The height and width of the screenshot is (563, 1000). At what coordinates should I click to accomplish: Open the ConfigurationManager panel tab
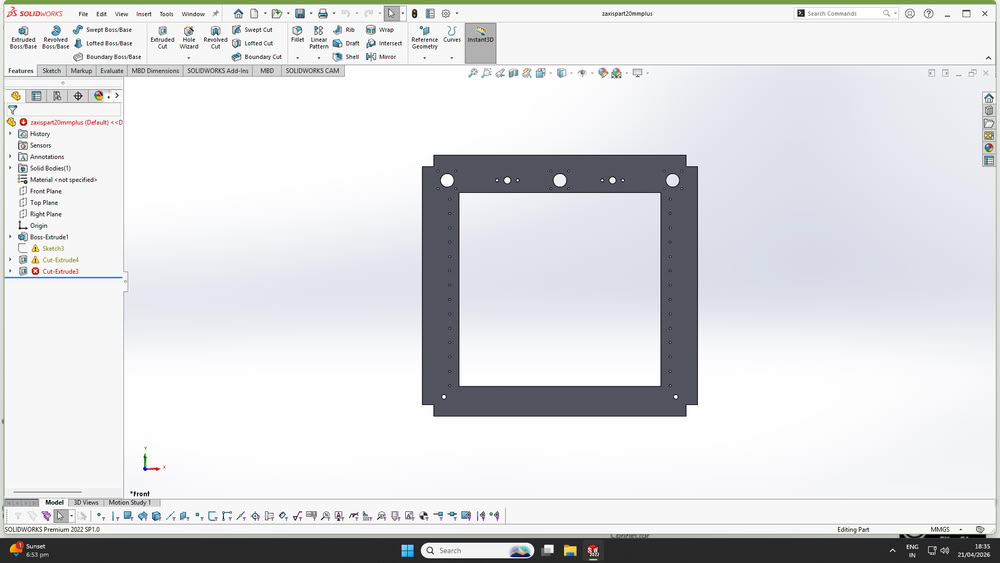tap(57, 96)
